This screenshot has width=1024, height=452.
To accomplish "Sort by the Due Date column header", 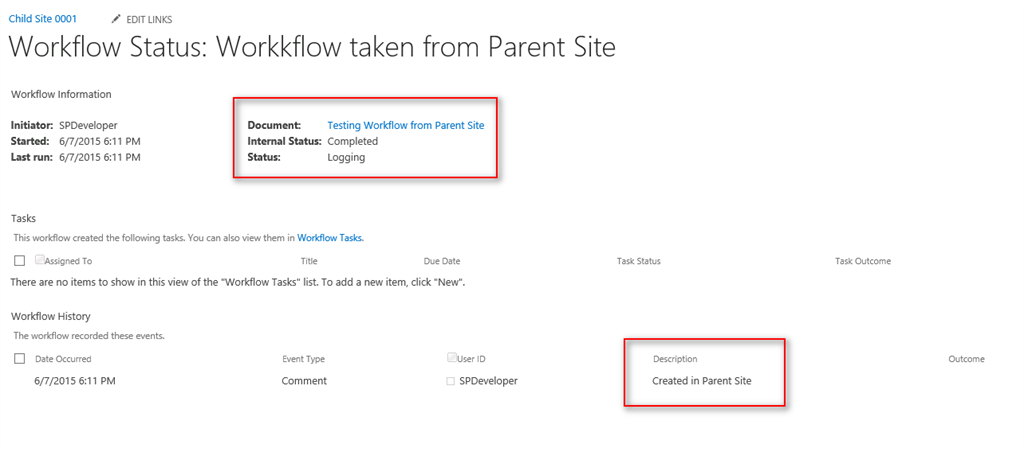I will point(441,261).
